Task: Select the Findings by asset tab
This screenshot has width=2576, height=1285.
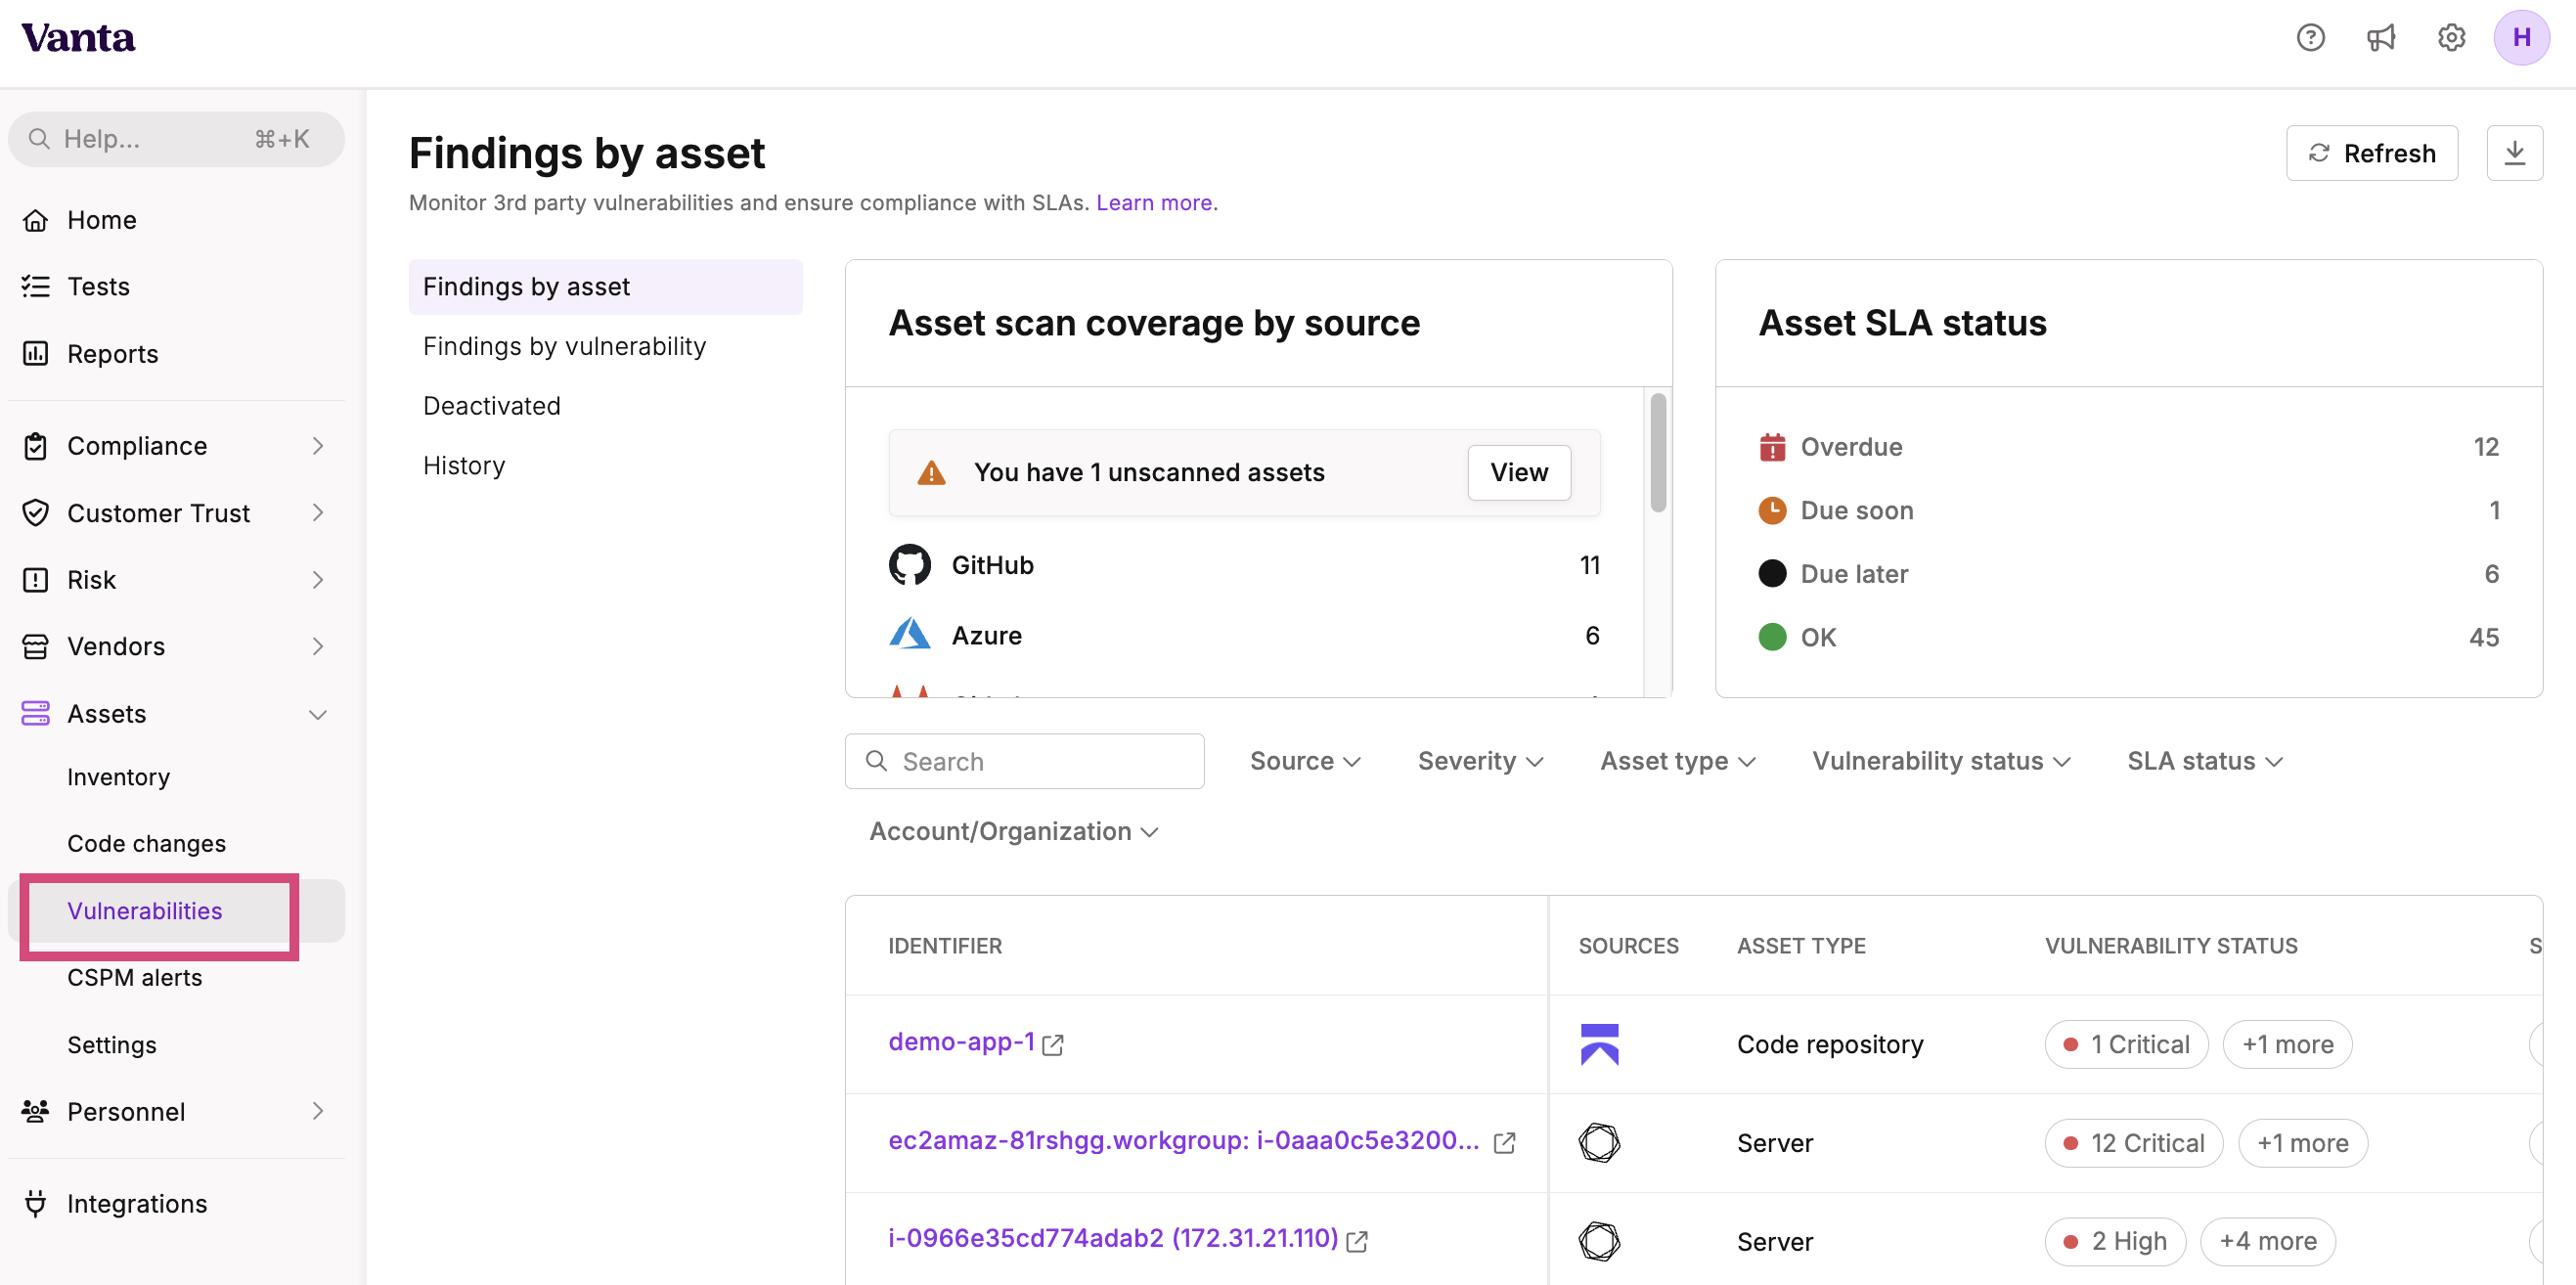Action: click(605, 287)
